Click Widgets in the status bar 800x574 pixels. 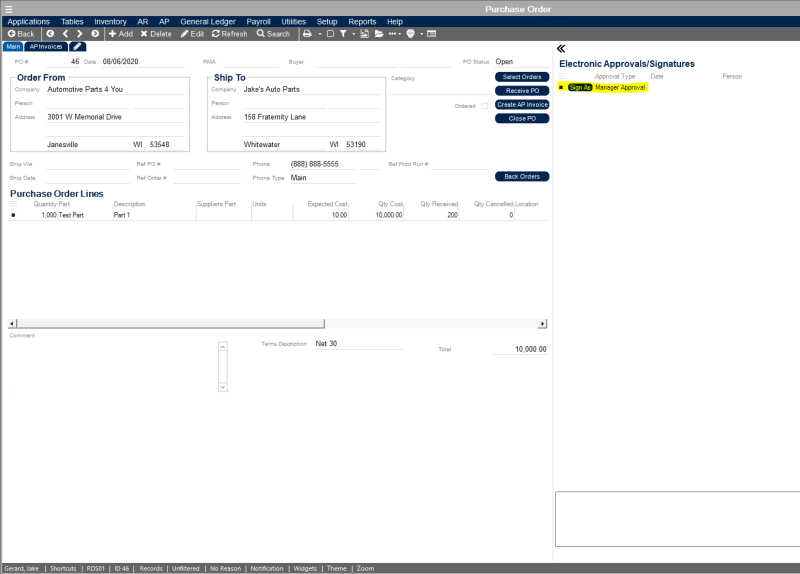(x=305, y=568)
